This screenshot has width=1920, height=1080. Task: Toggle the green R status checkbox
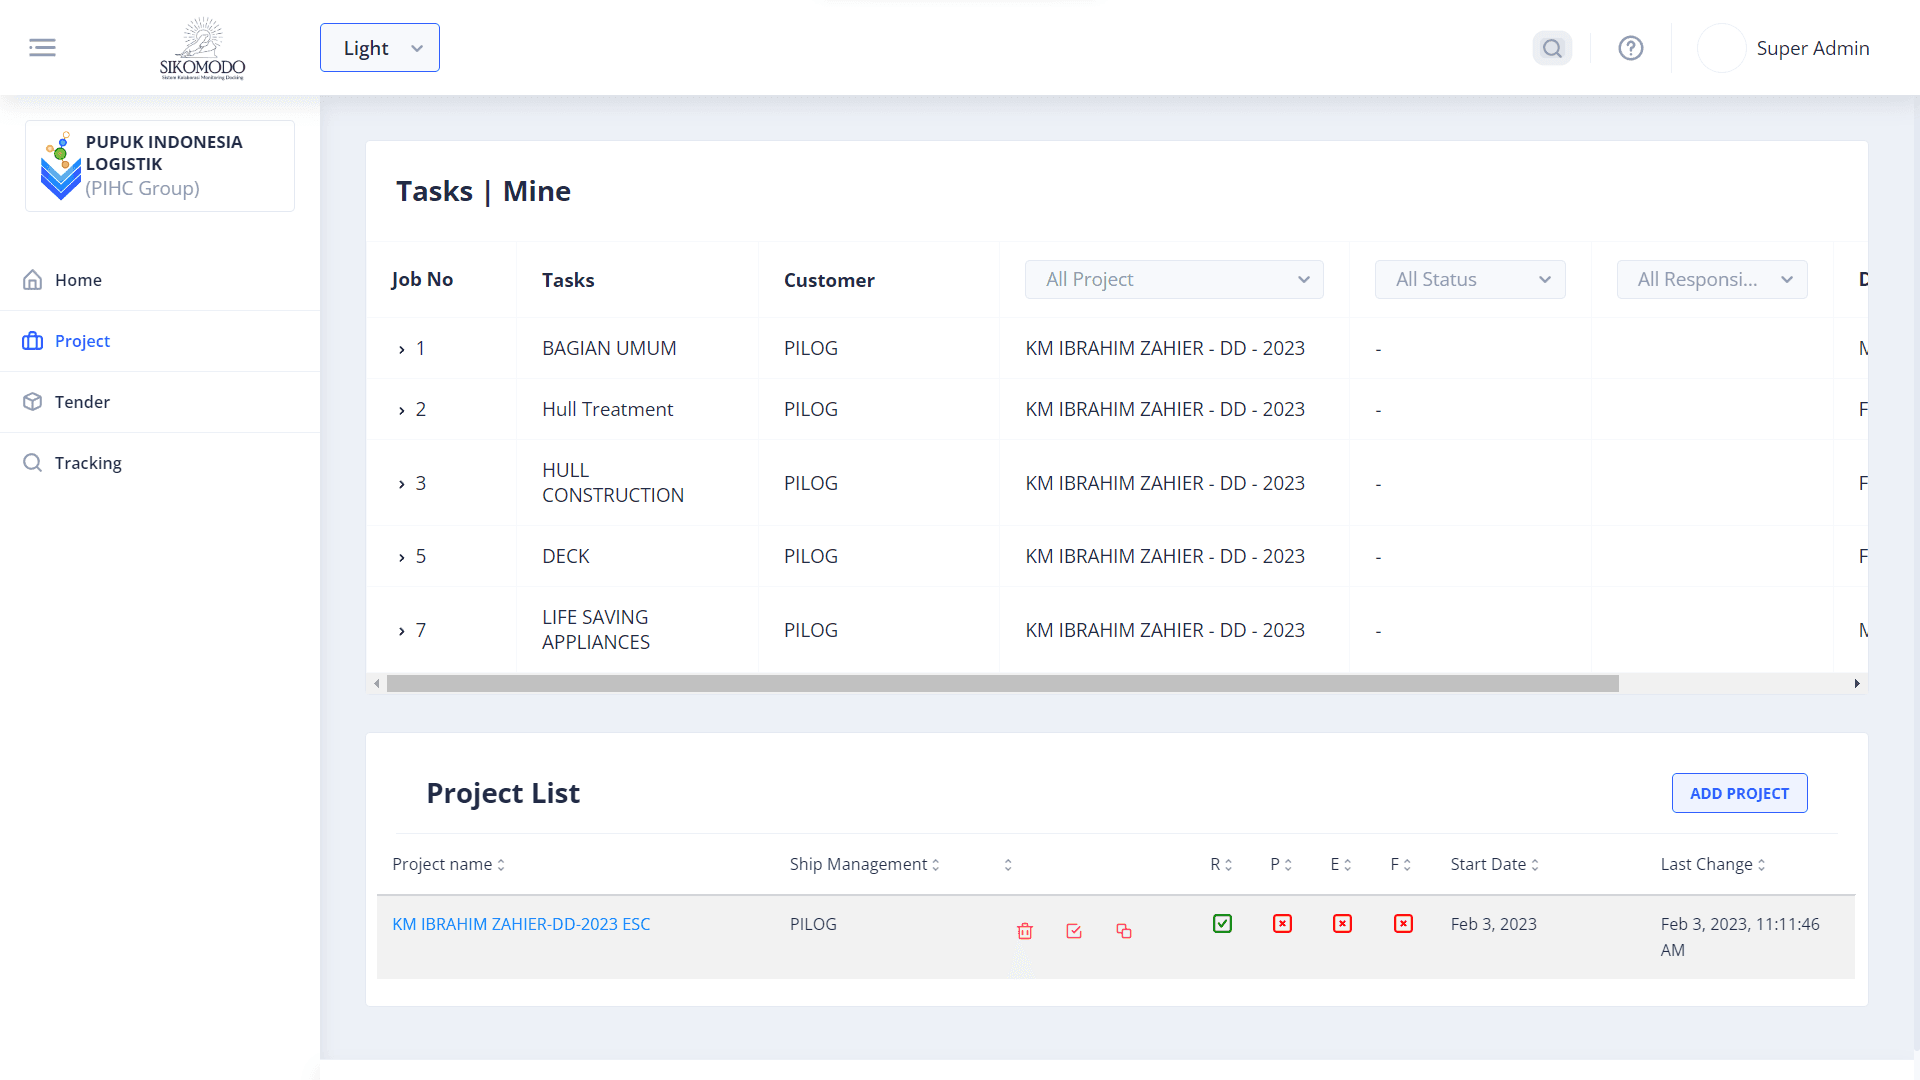(1222, 924)
